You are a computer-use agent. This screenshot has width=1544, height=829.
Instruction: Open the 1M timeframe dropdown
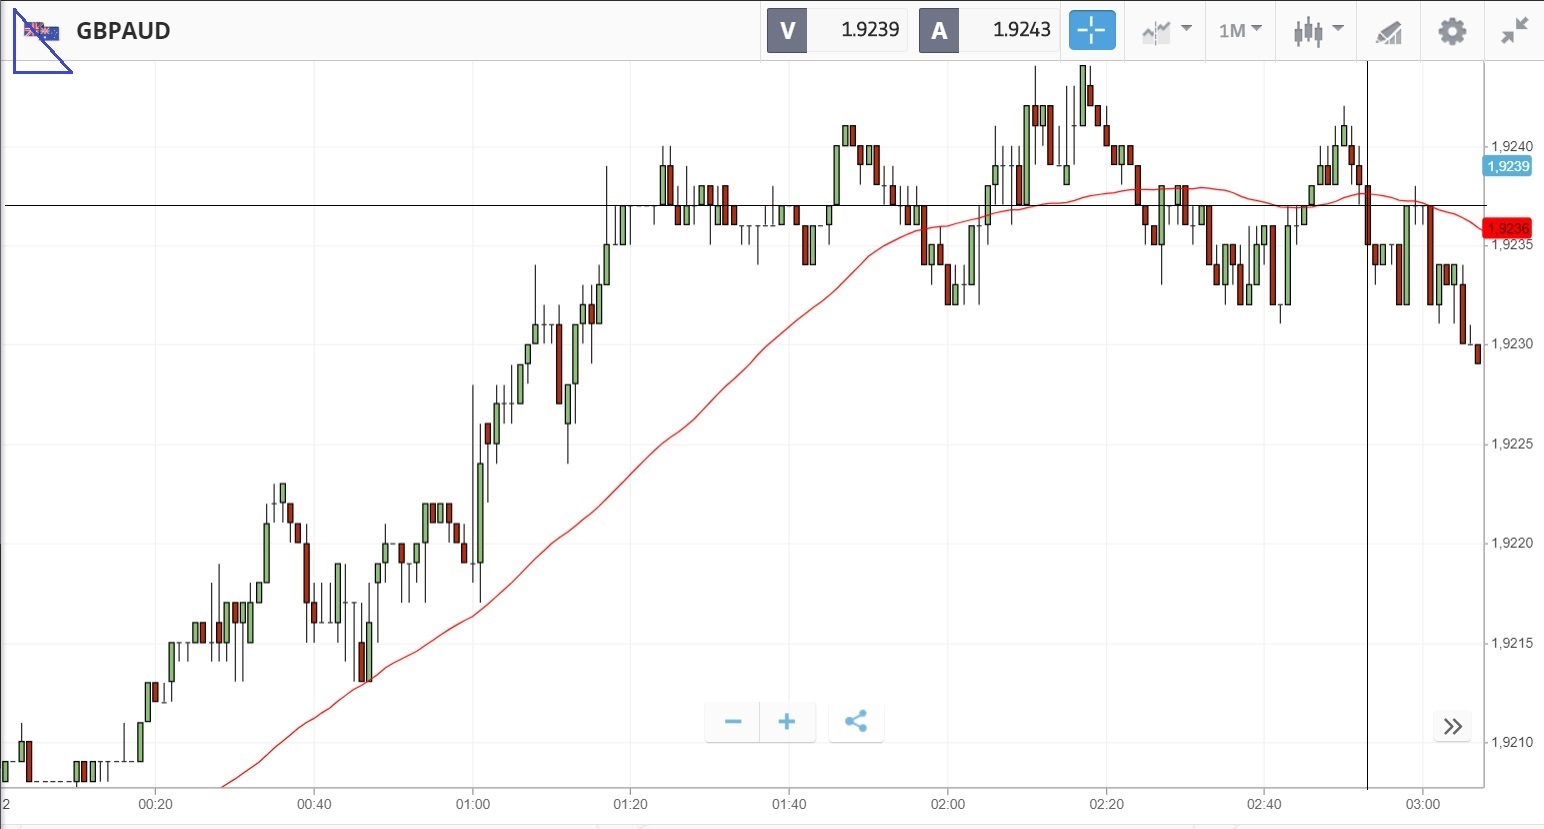tap(1240, 31)
